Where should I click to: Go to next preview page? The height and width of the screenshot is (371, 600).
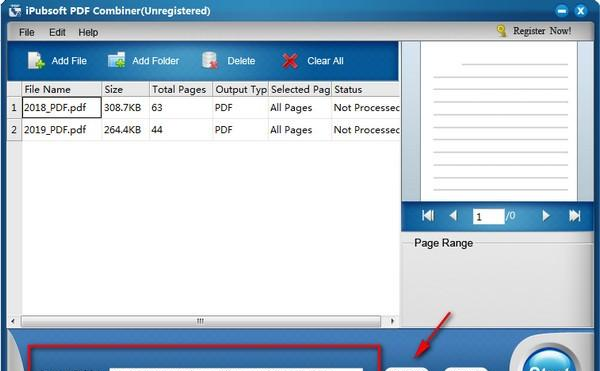pos(546,216)
